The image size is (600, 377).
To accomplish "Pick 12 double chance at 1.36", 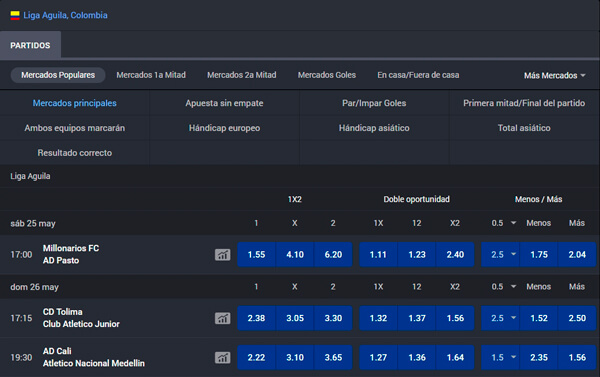I will [x=417, y=357].
